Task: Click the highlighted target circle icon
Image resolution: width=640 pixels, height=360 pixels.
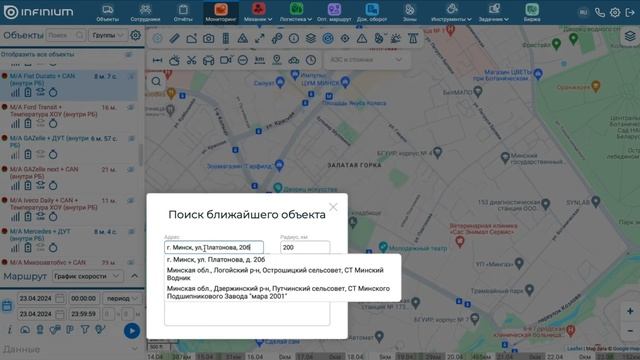Action: pyautogui.click(x=328, y=38)
